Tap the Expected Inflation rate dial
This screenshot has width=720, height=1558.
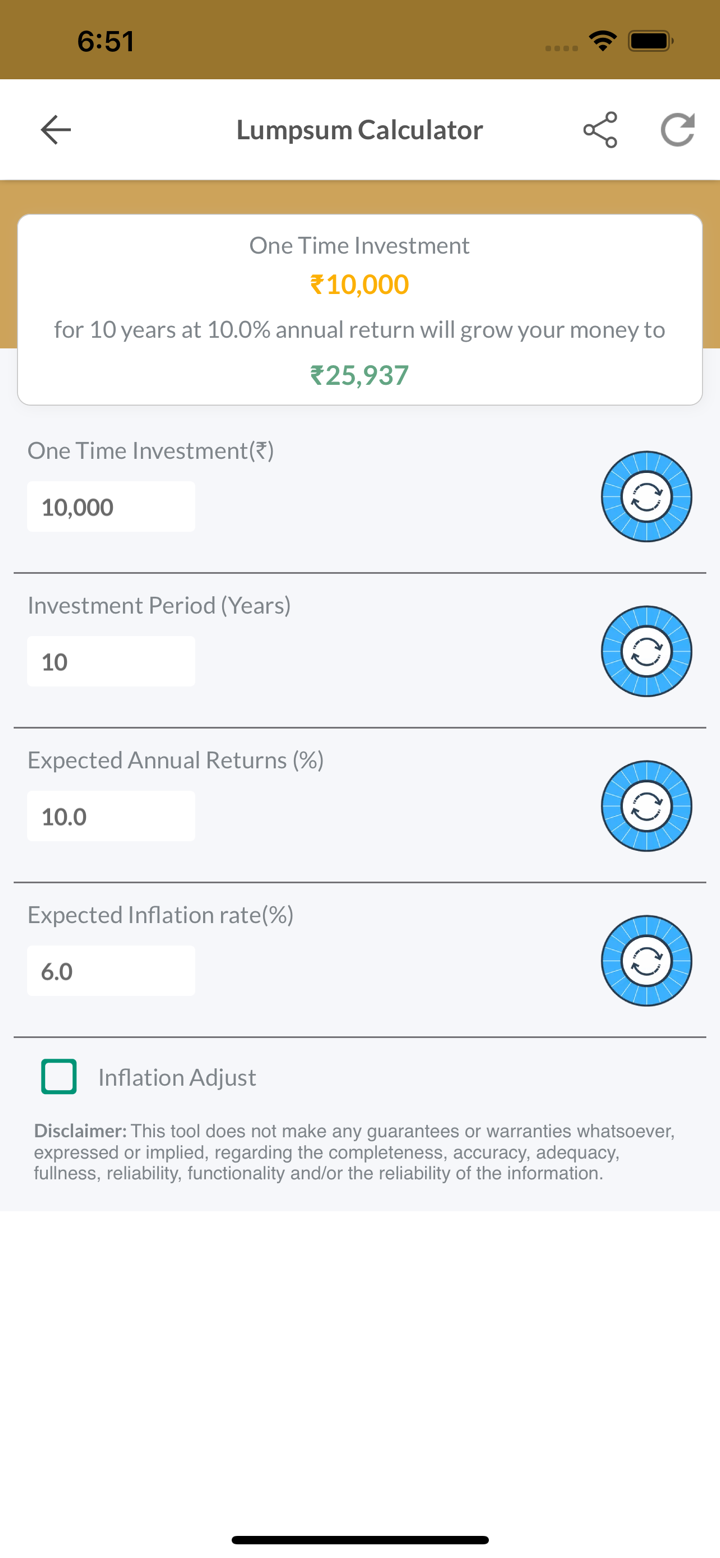point(647,962)
